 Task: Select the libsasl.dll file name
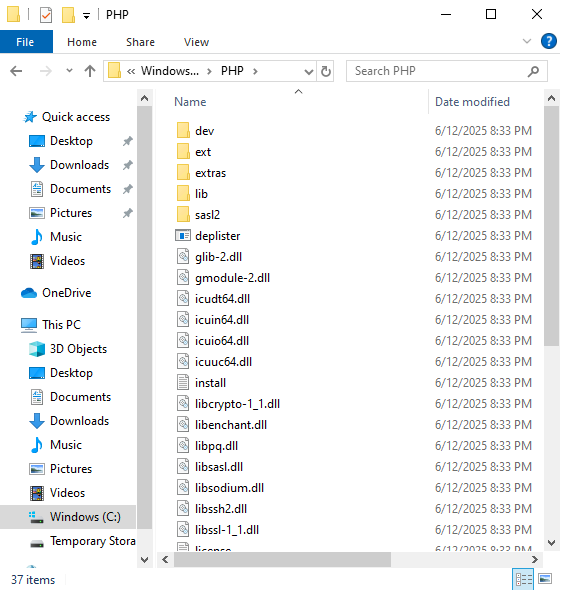click(x=219, y=467)
